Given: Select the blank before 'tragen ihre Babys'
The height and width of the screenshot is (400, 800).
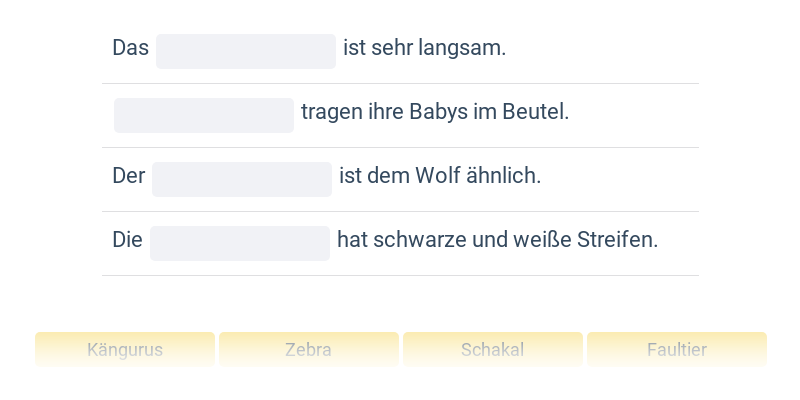Looking at the screenshot, I should (204, 115).
